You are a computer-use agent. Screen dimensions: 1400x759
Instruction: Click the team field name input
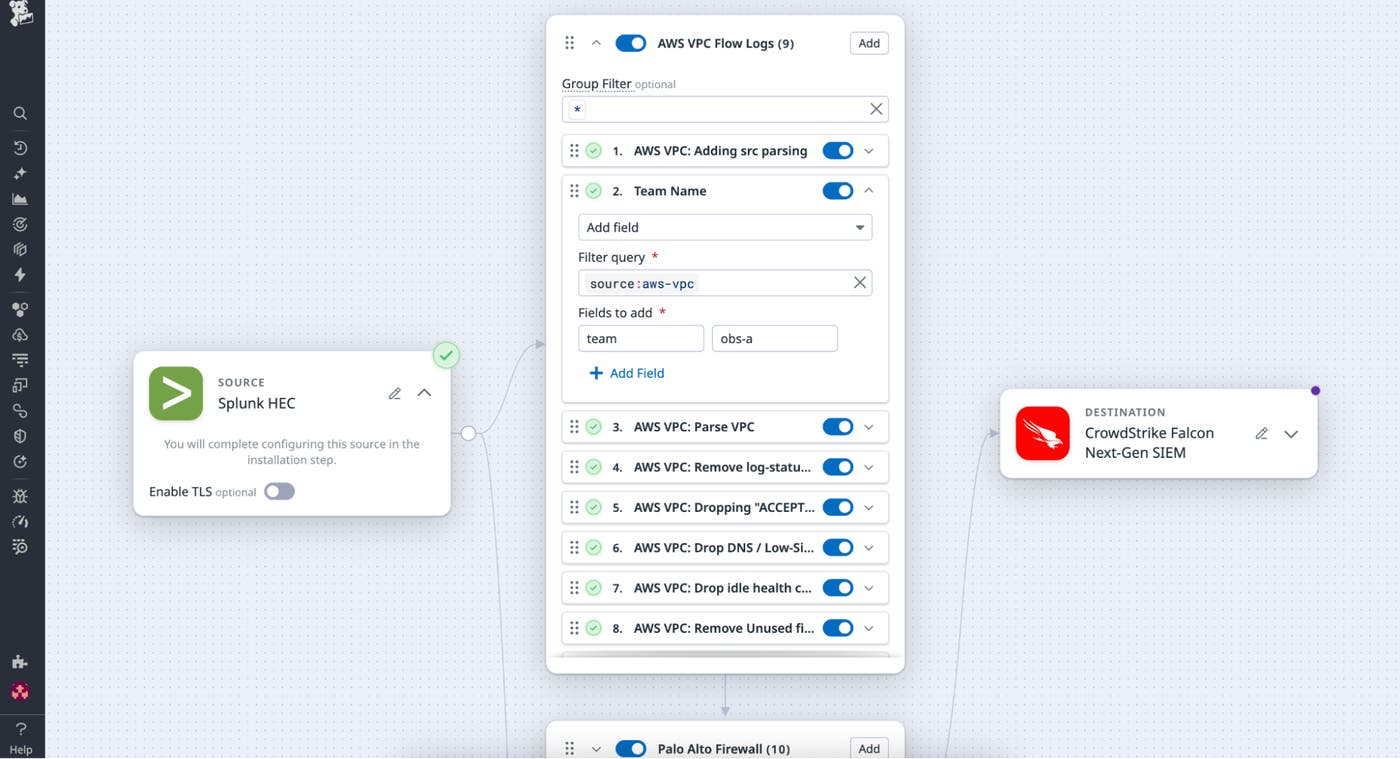click(x=641, y=339)
